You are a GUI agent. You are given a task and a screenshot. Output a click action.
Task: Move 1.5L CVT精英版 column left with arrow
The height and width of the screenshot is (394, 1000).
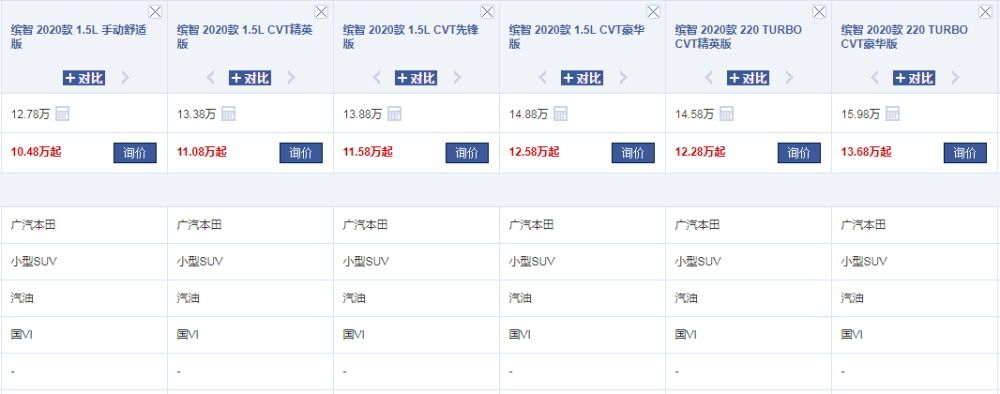[210, 78]
